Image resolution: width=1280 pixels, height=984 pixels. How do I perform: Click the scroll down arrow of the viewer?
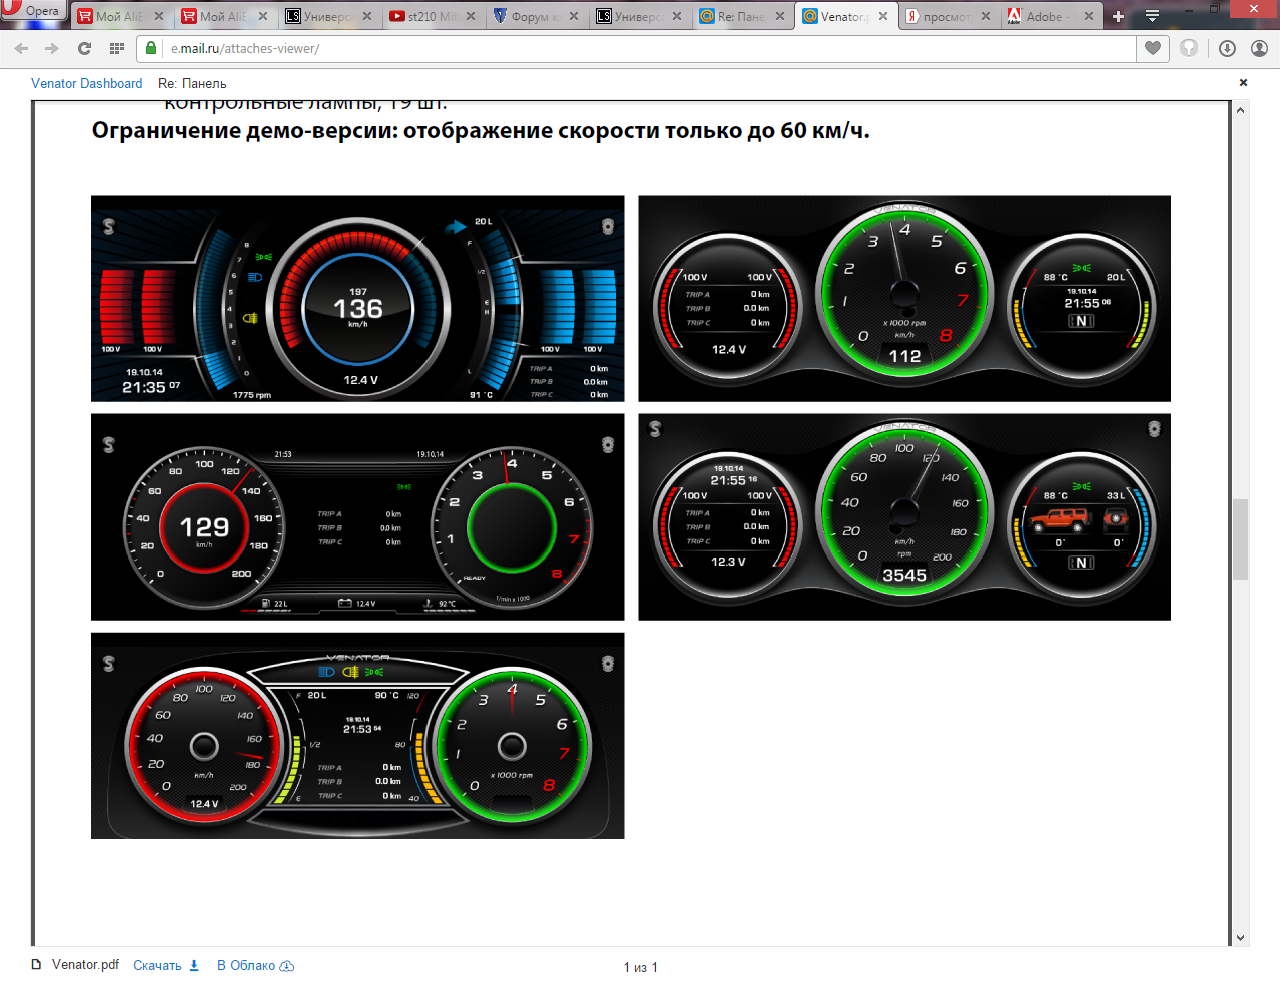pos(1240,937)
